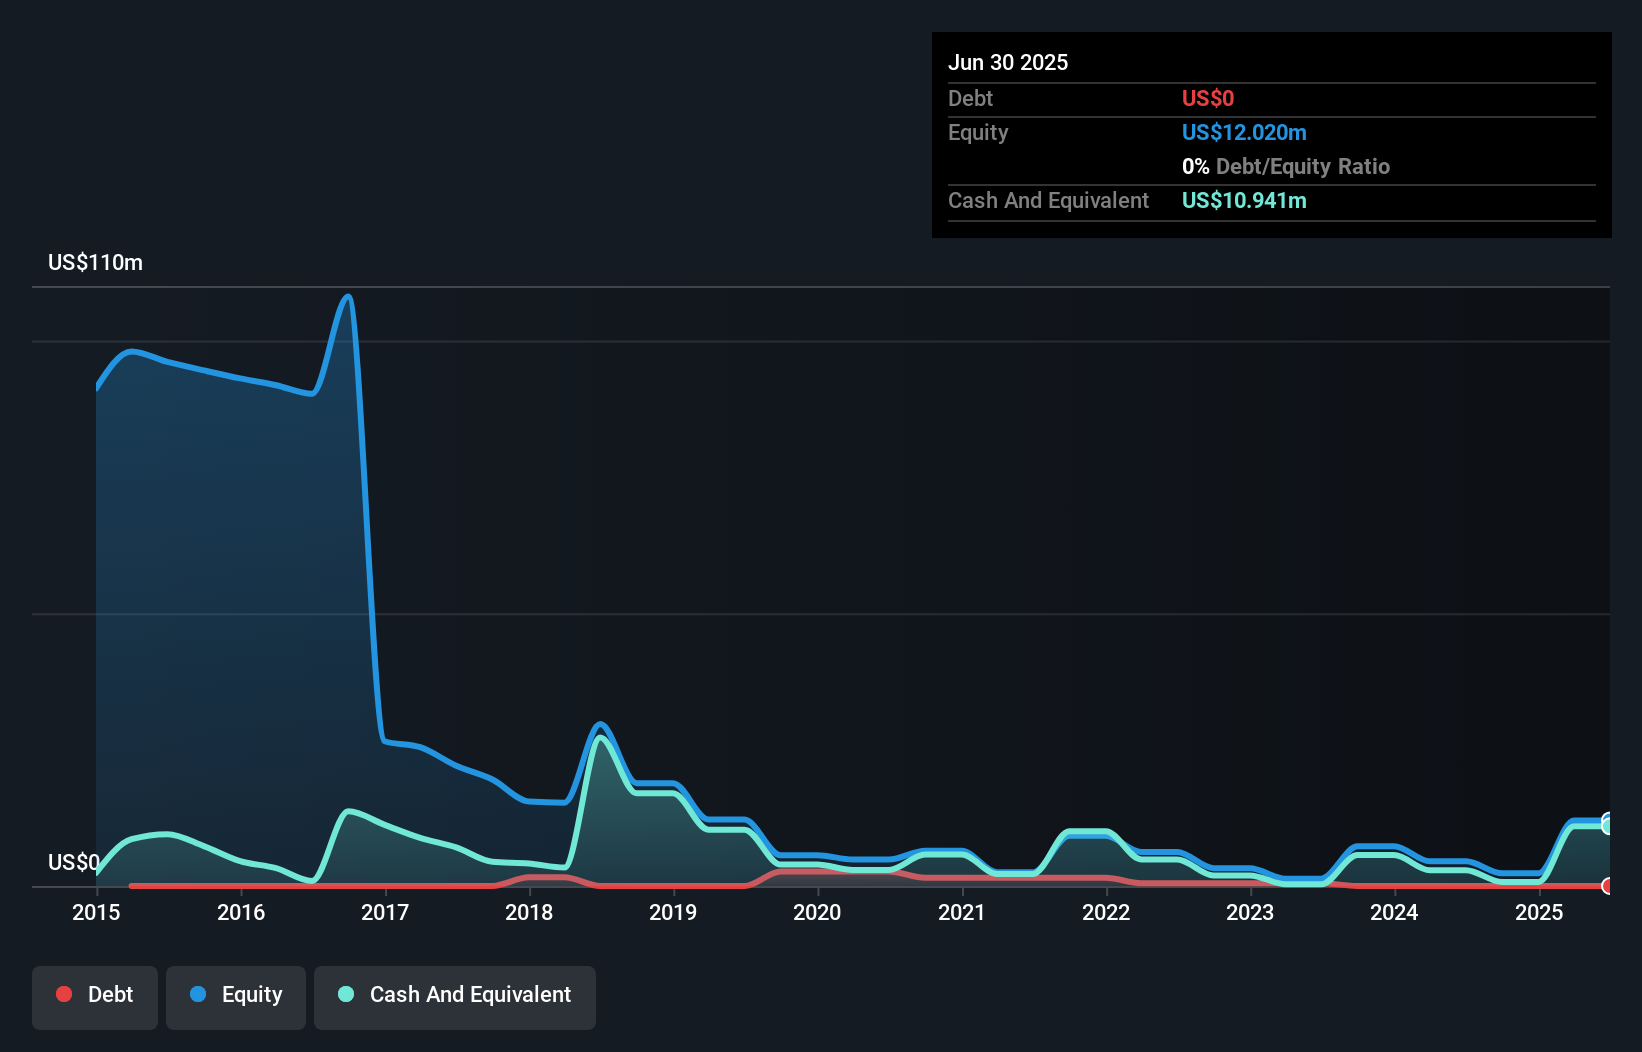
Task: Open the 2025 year section on the axis
Action: coord(1540,913)
